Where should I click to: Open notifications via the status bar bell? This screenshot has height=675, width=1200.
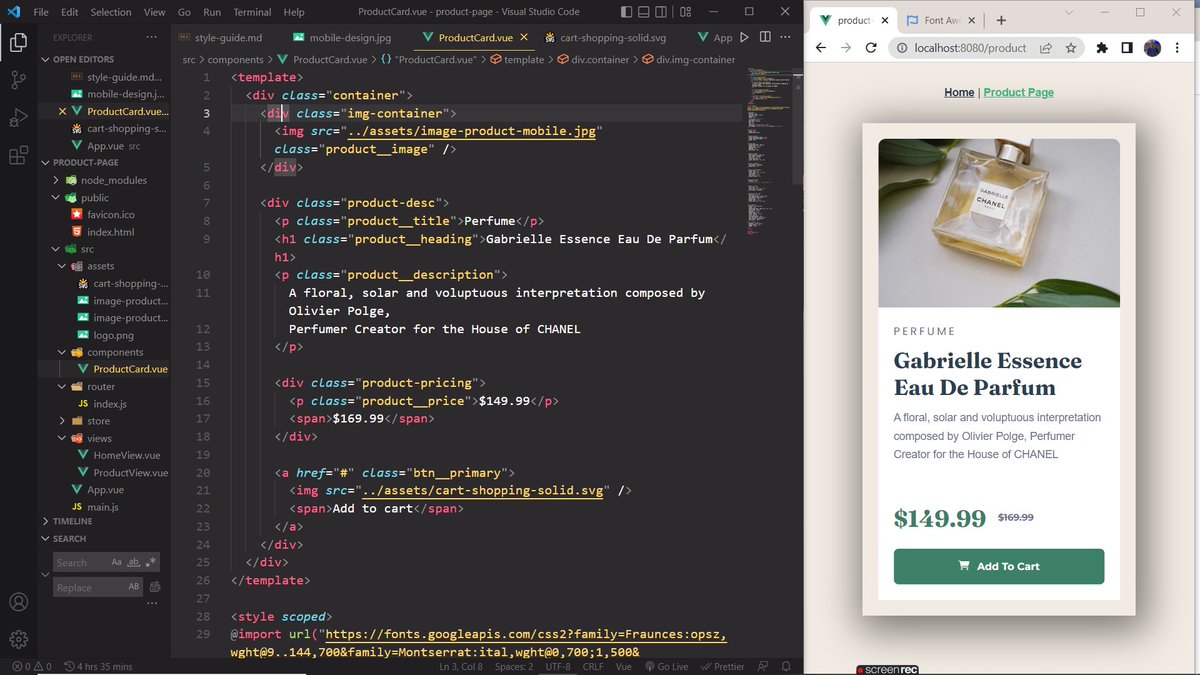pyautogui.click(x=786, y=666)
